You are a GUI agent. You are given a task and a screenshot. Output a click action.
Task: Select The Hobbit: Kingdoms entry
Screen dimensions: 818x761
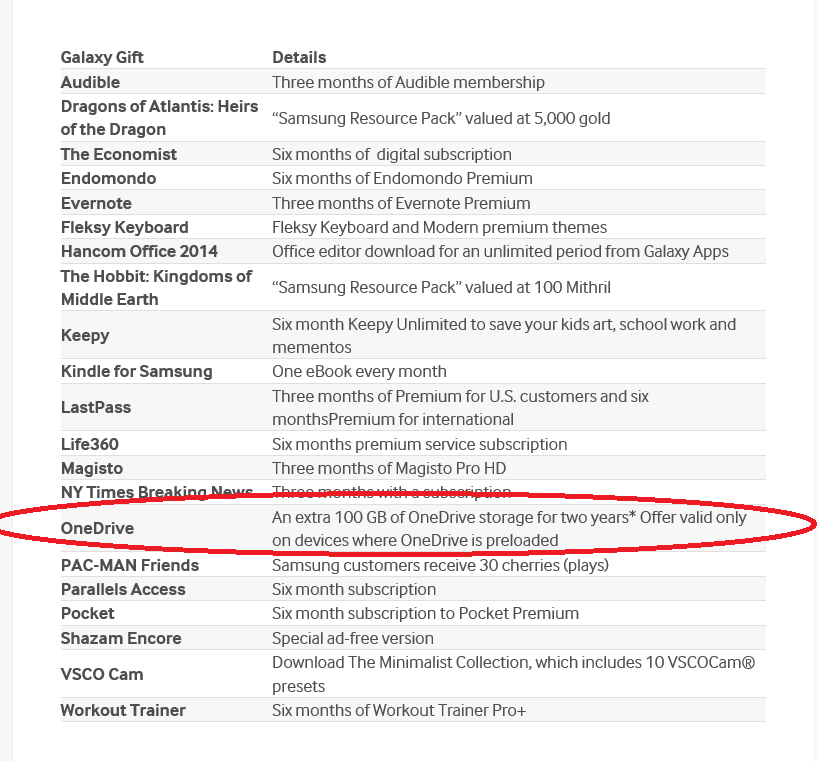click(x=156, y=287)
